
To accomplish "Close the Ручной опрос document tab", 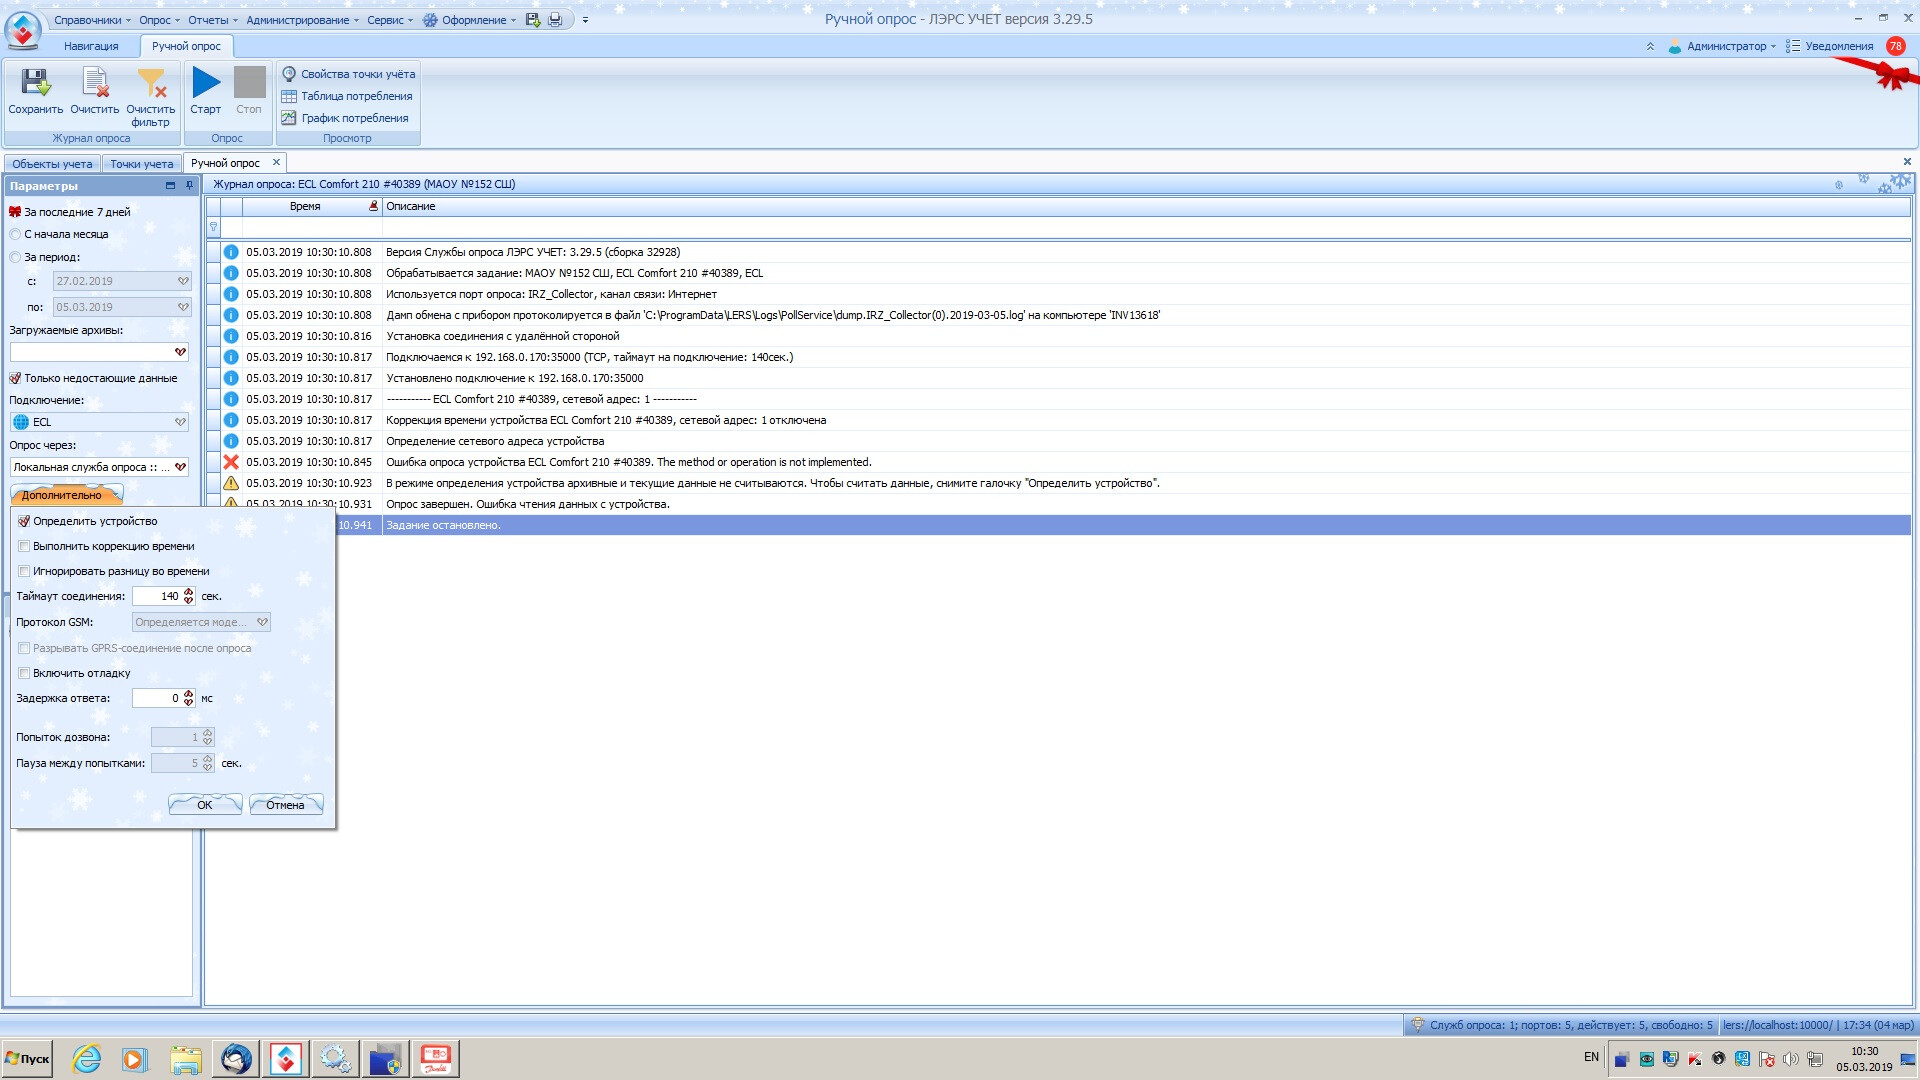I will [x=277, y=162].
